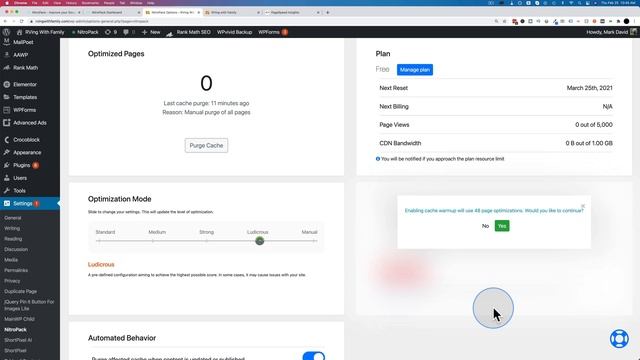Confirm cache warmup with Yes
This screenshot has height=360, width=640.
[x=502, y=226]
